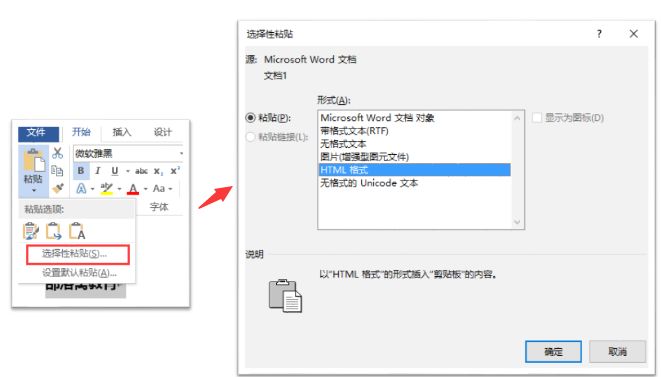The height and width of the screenshot is (377, 661).
Task: Open the font color dropdown arrow
Action: click(145, 189)
